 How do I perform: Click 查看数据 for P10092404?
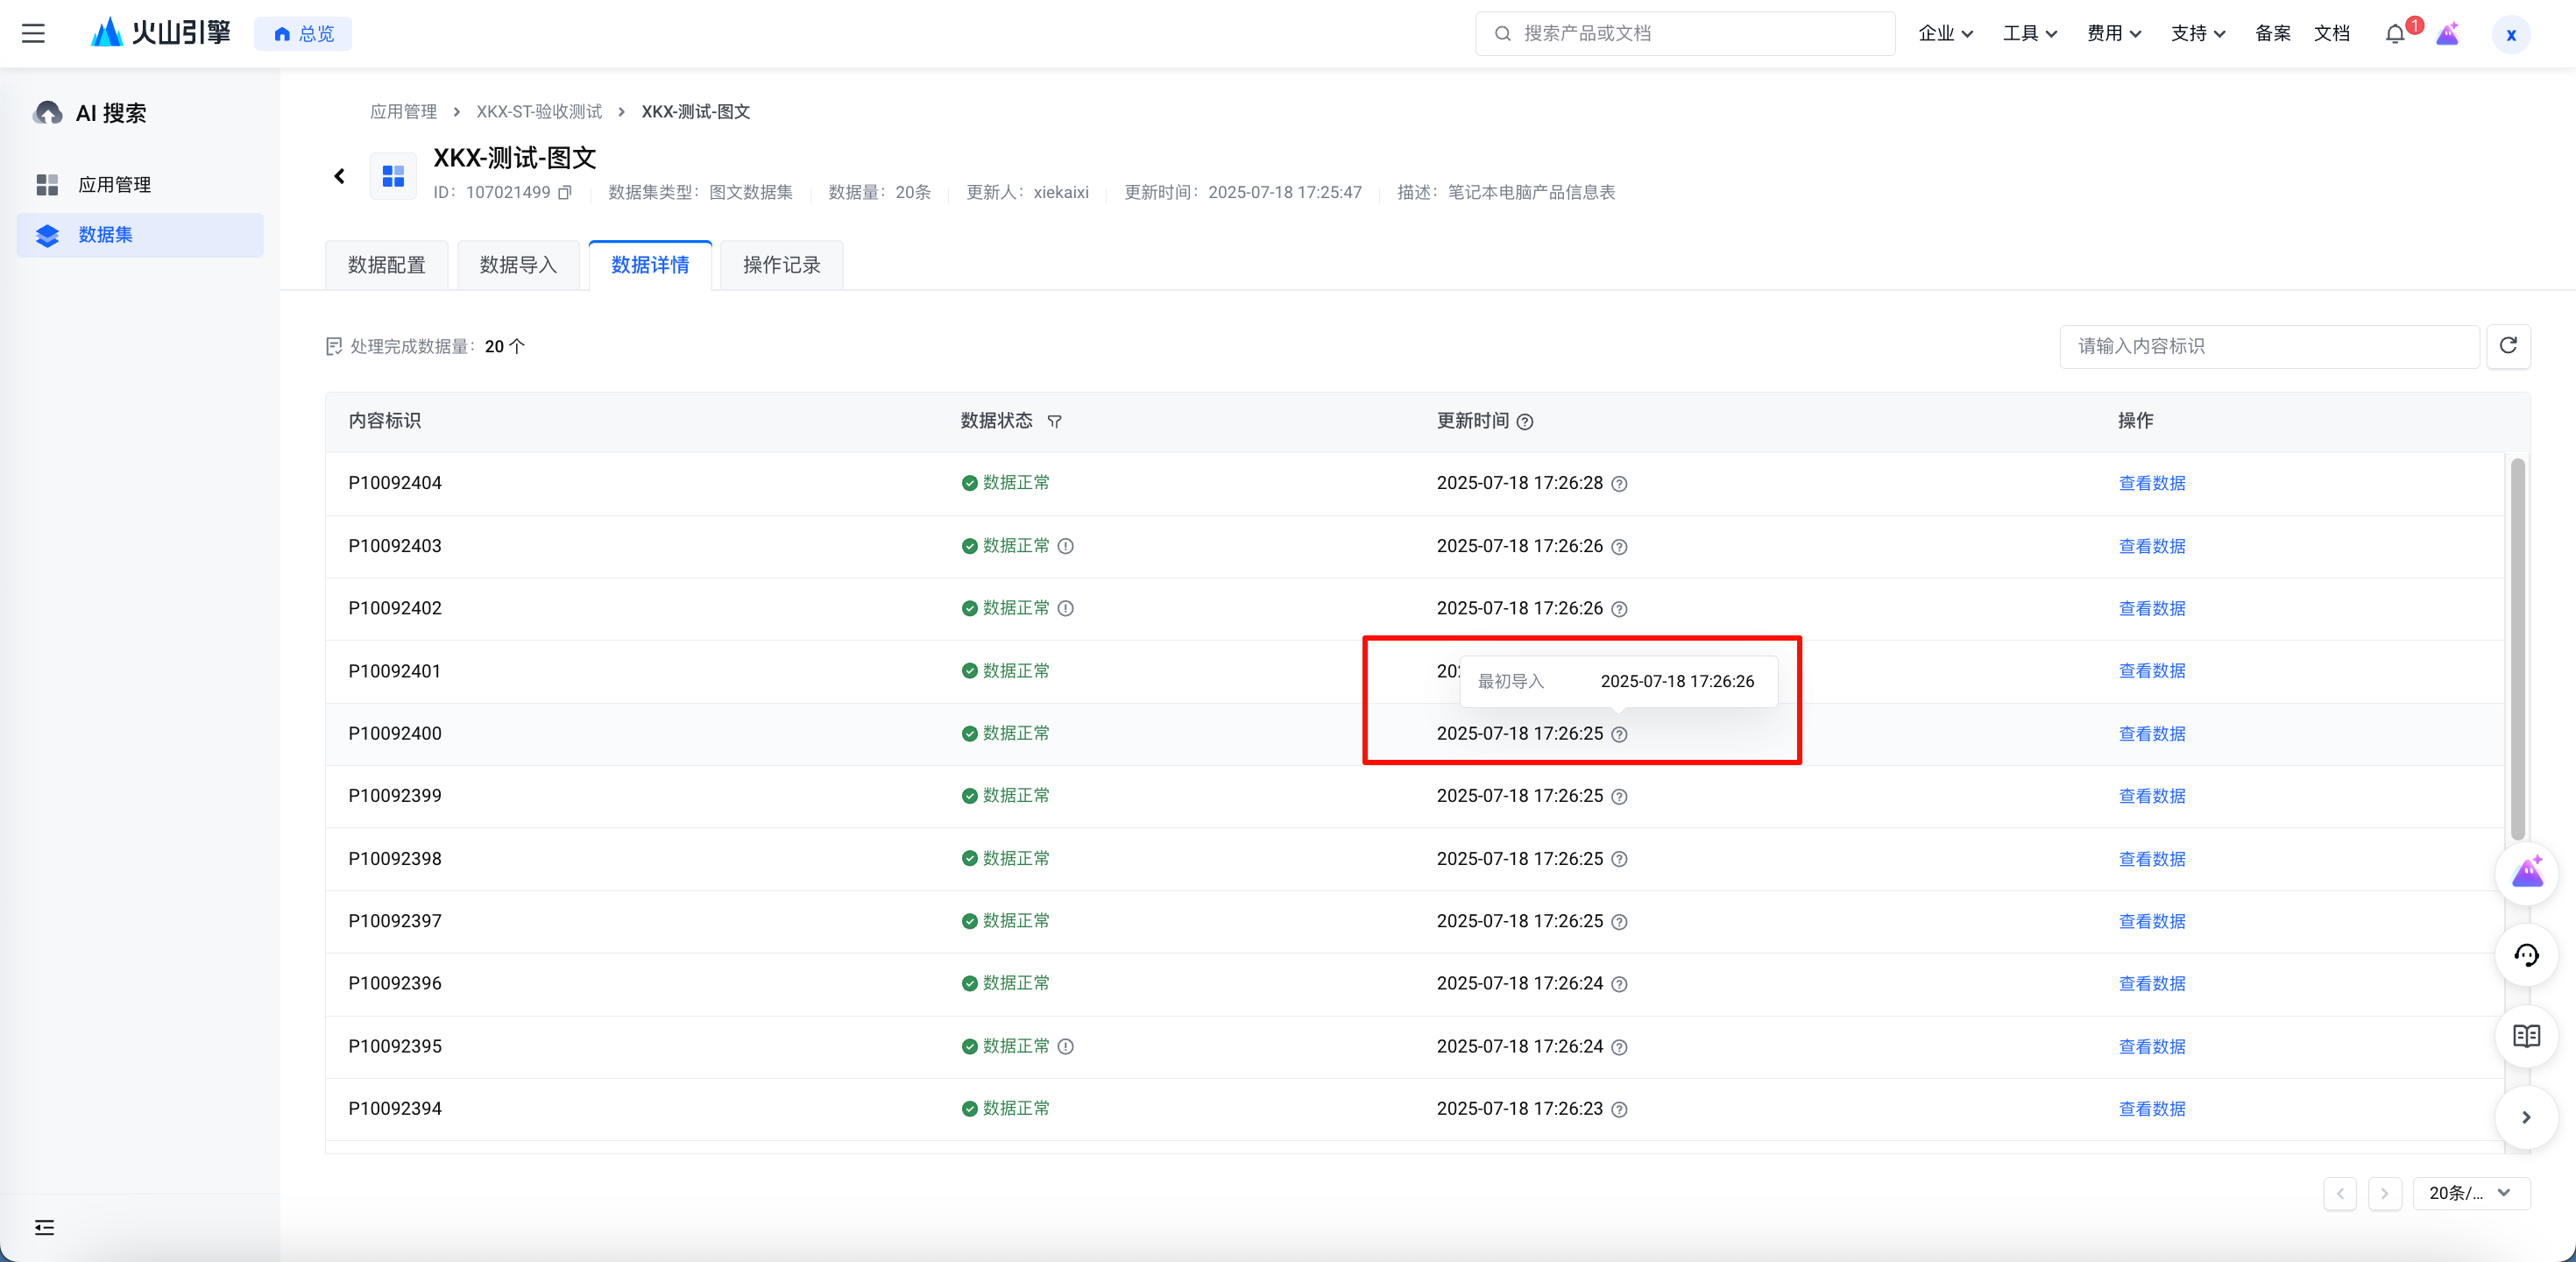[x=2151, y=483]
